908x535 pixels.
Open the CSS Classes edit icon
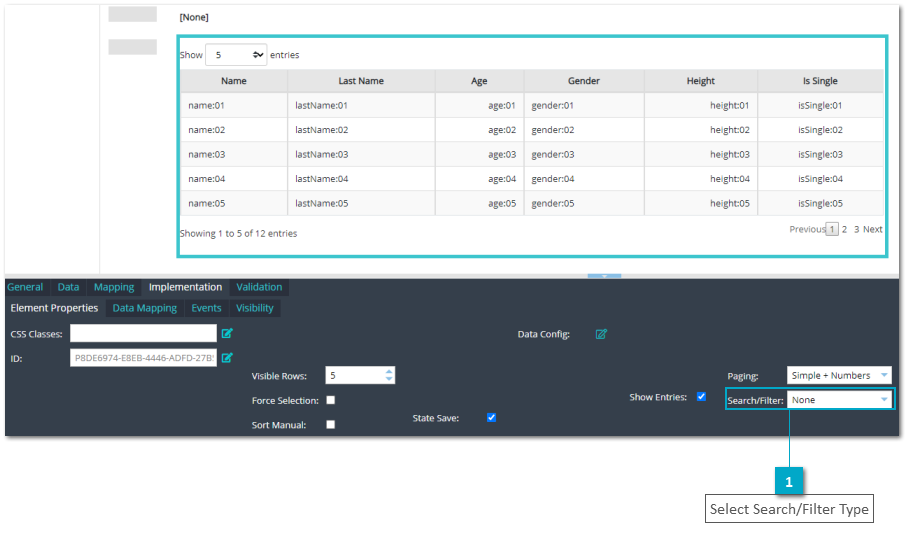pos(227,334)
